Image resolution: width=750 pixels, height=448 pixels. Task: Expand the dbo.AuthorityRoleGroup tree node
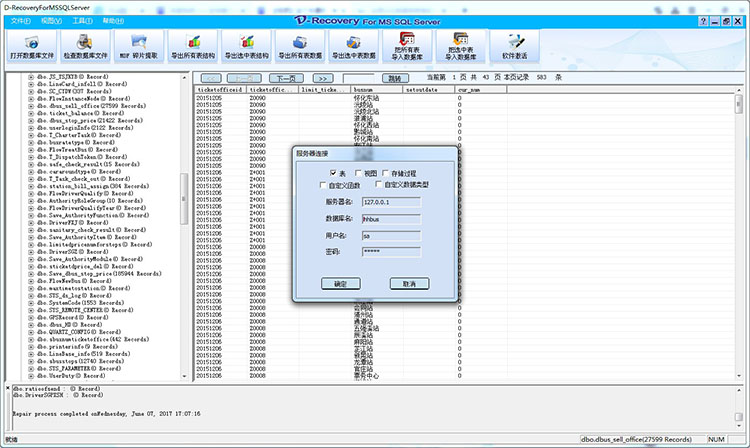pyautogui.click(x=31, y=201)
